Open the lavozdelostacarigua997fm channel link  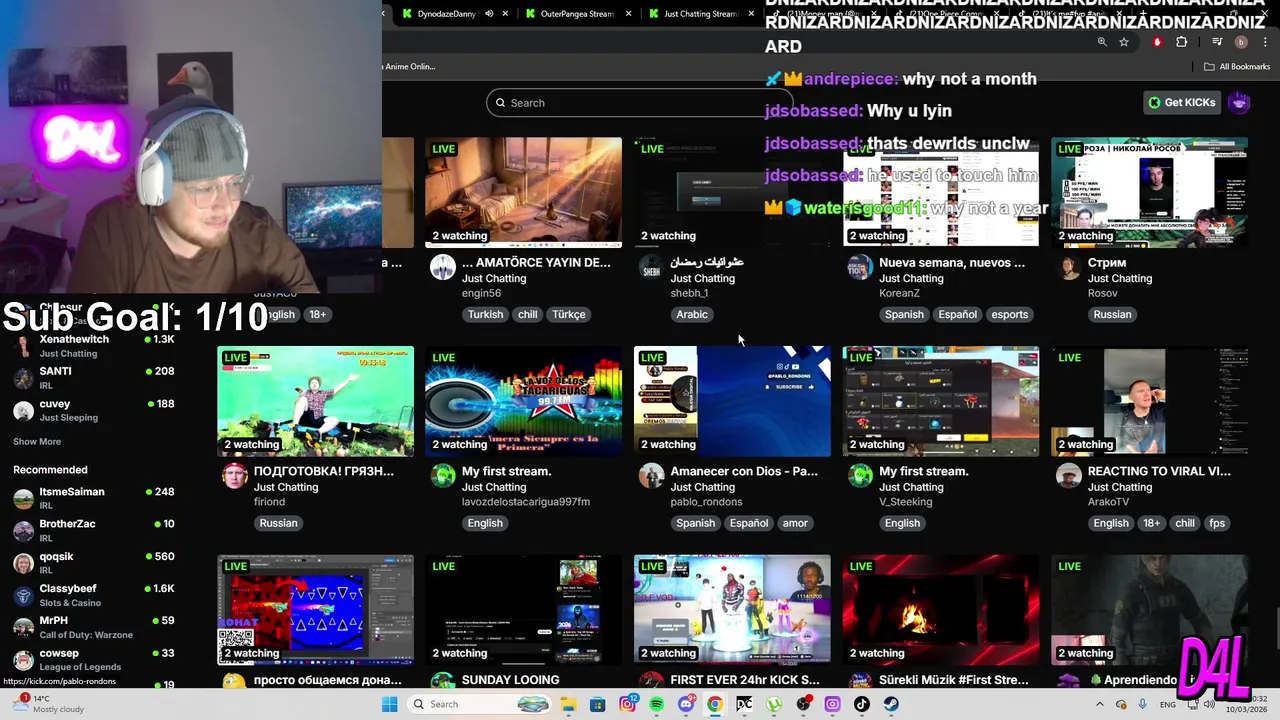[526, 502]
